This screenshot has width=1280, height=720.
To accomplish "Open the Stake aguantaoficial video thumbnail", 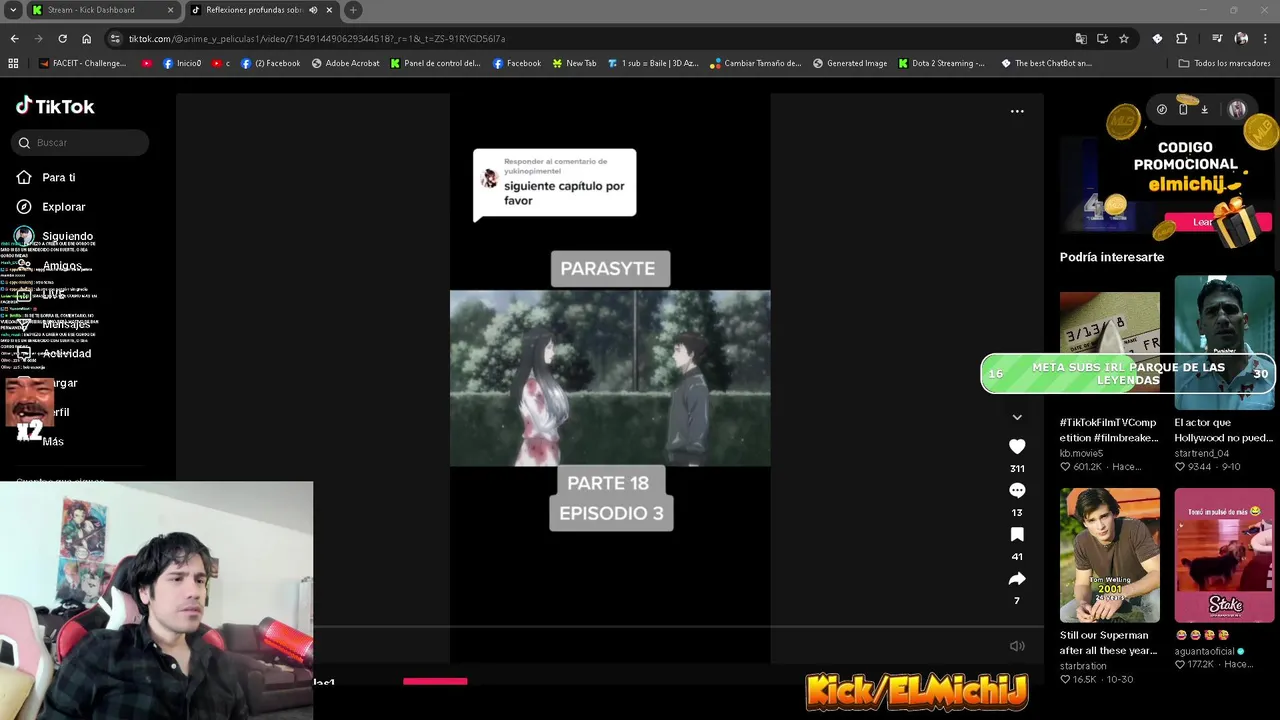I will click(1225, 555).
